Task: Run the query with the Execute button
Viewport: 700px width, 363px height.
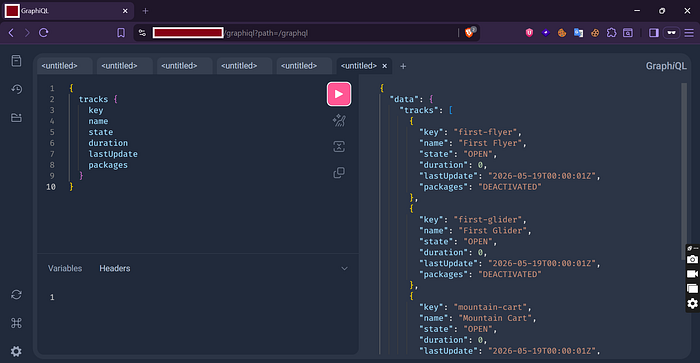Action: pyautogui.click(x=339, y=94)
